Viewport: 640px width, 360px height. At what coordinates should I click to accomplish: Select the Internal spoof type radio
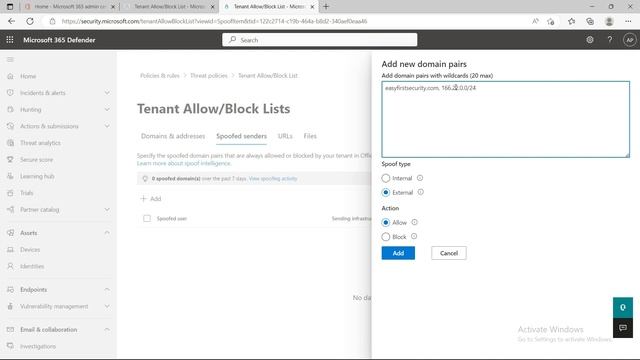386,178
